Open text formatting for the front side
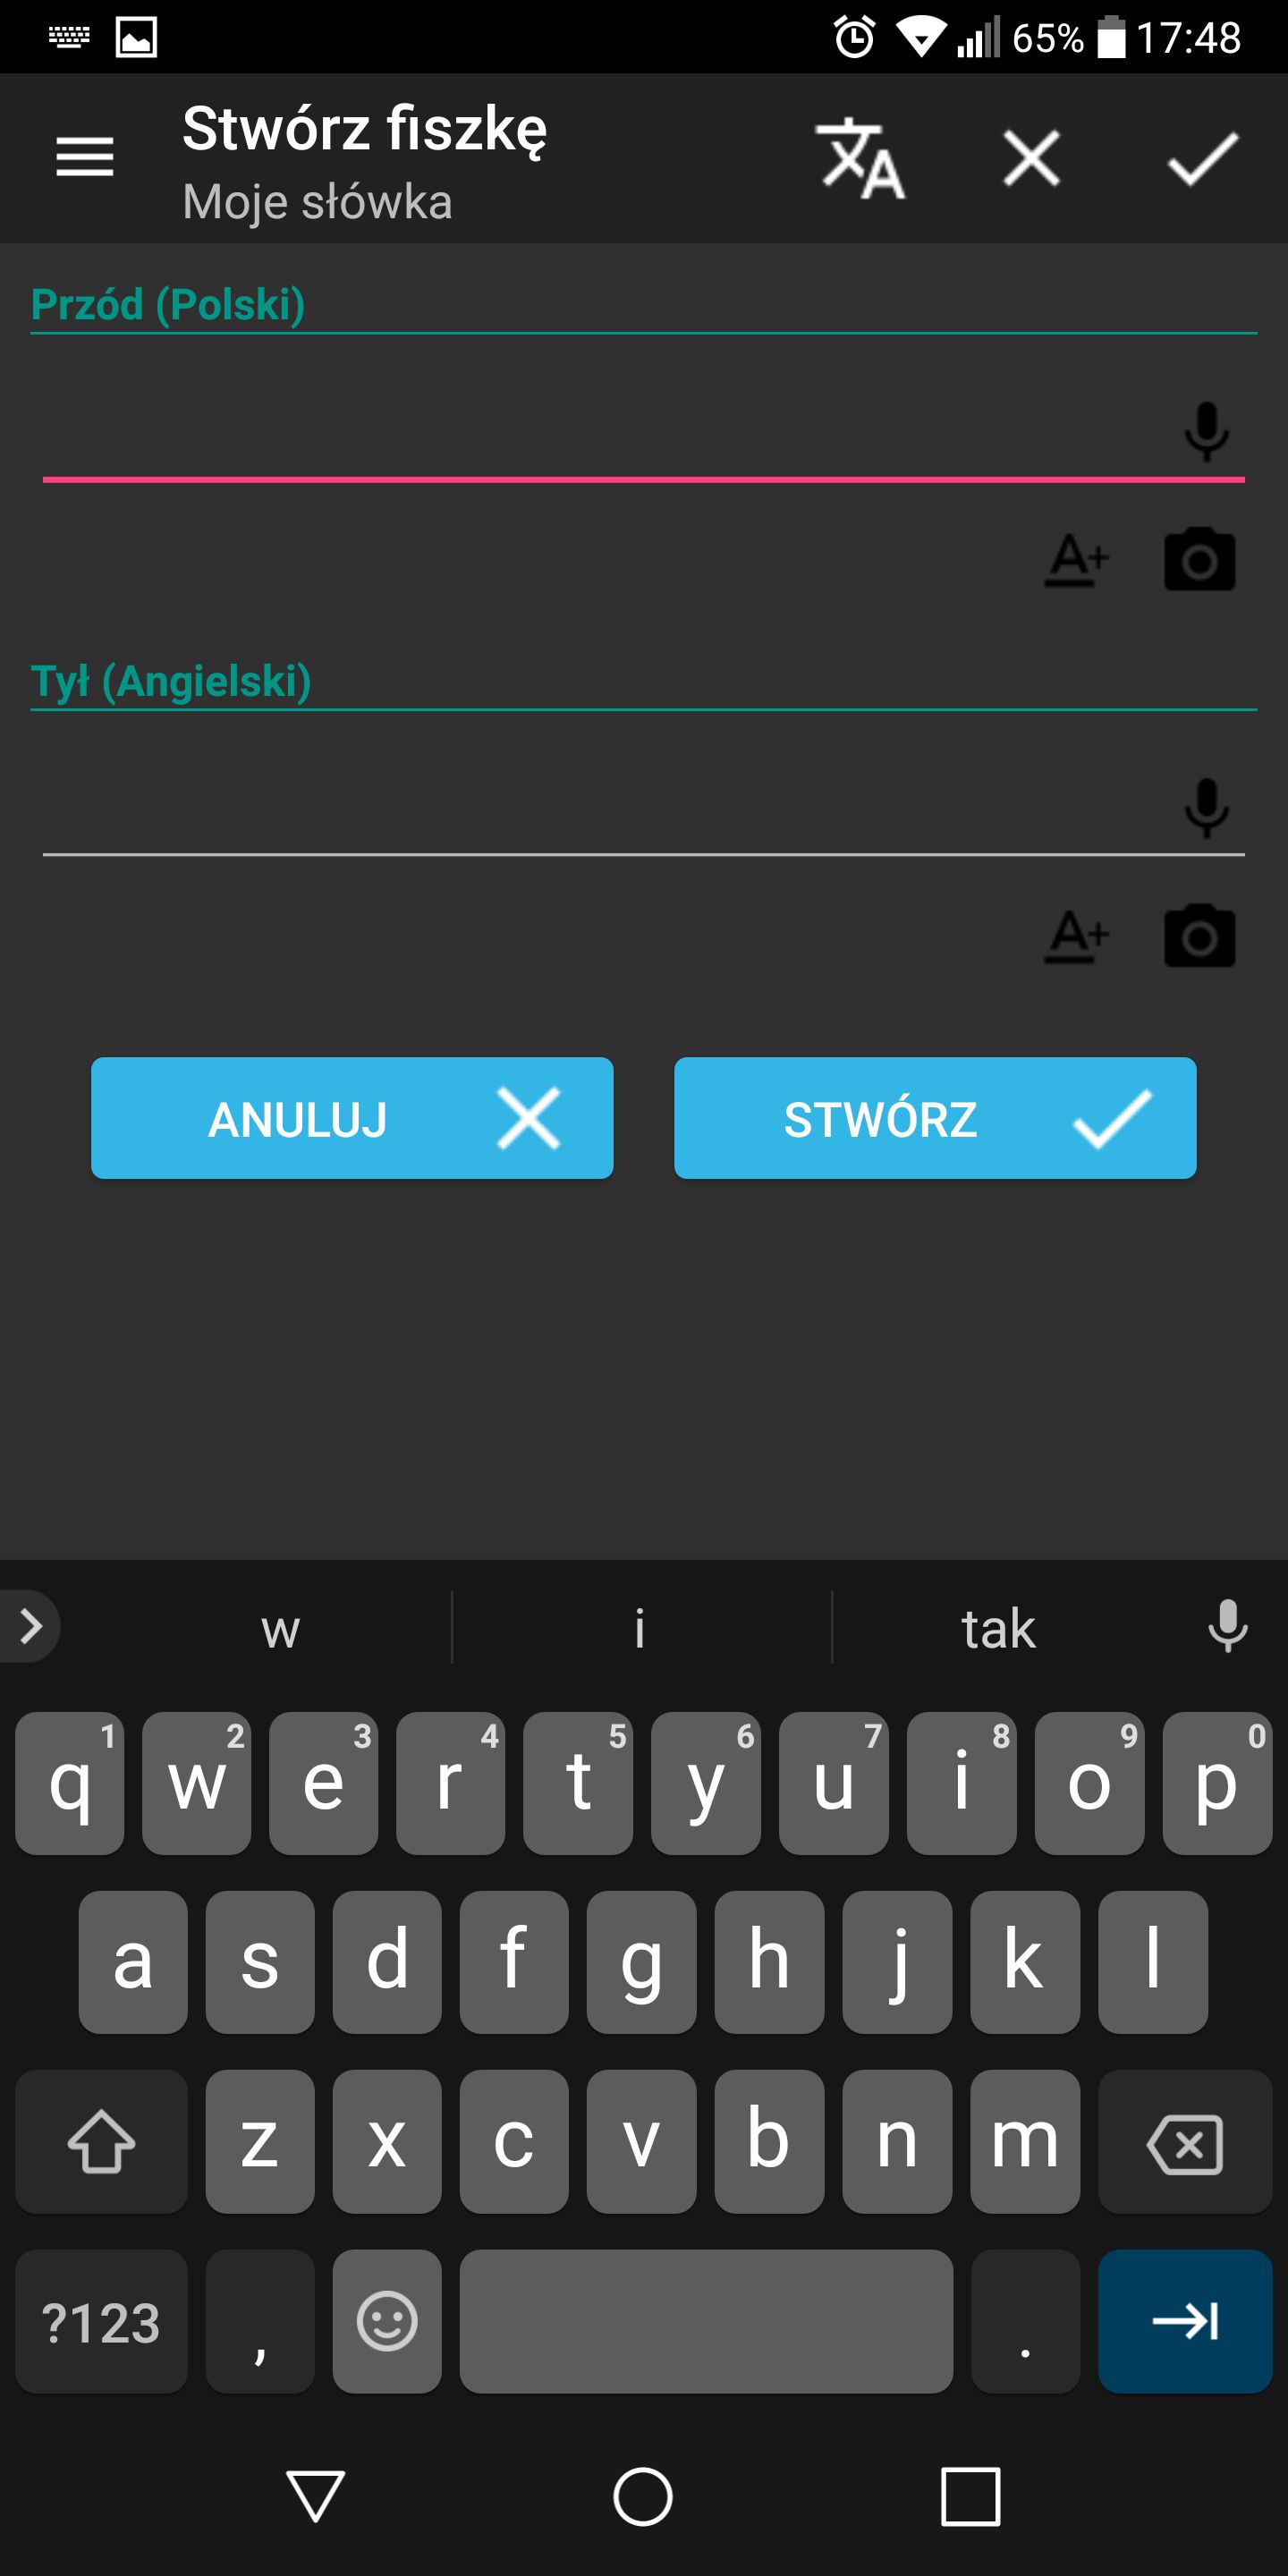The height and width of the screenshot is (2576, 1288). point(1077,560)
